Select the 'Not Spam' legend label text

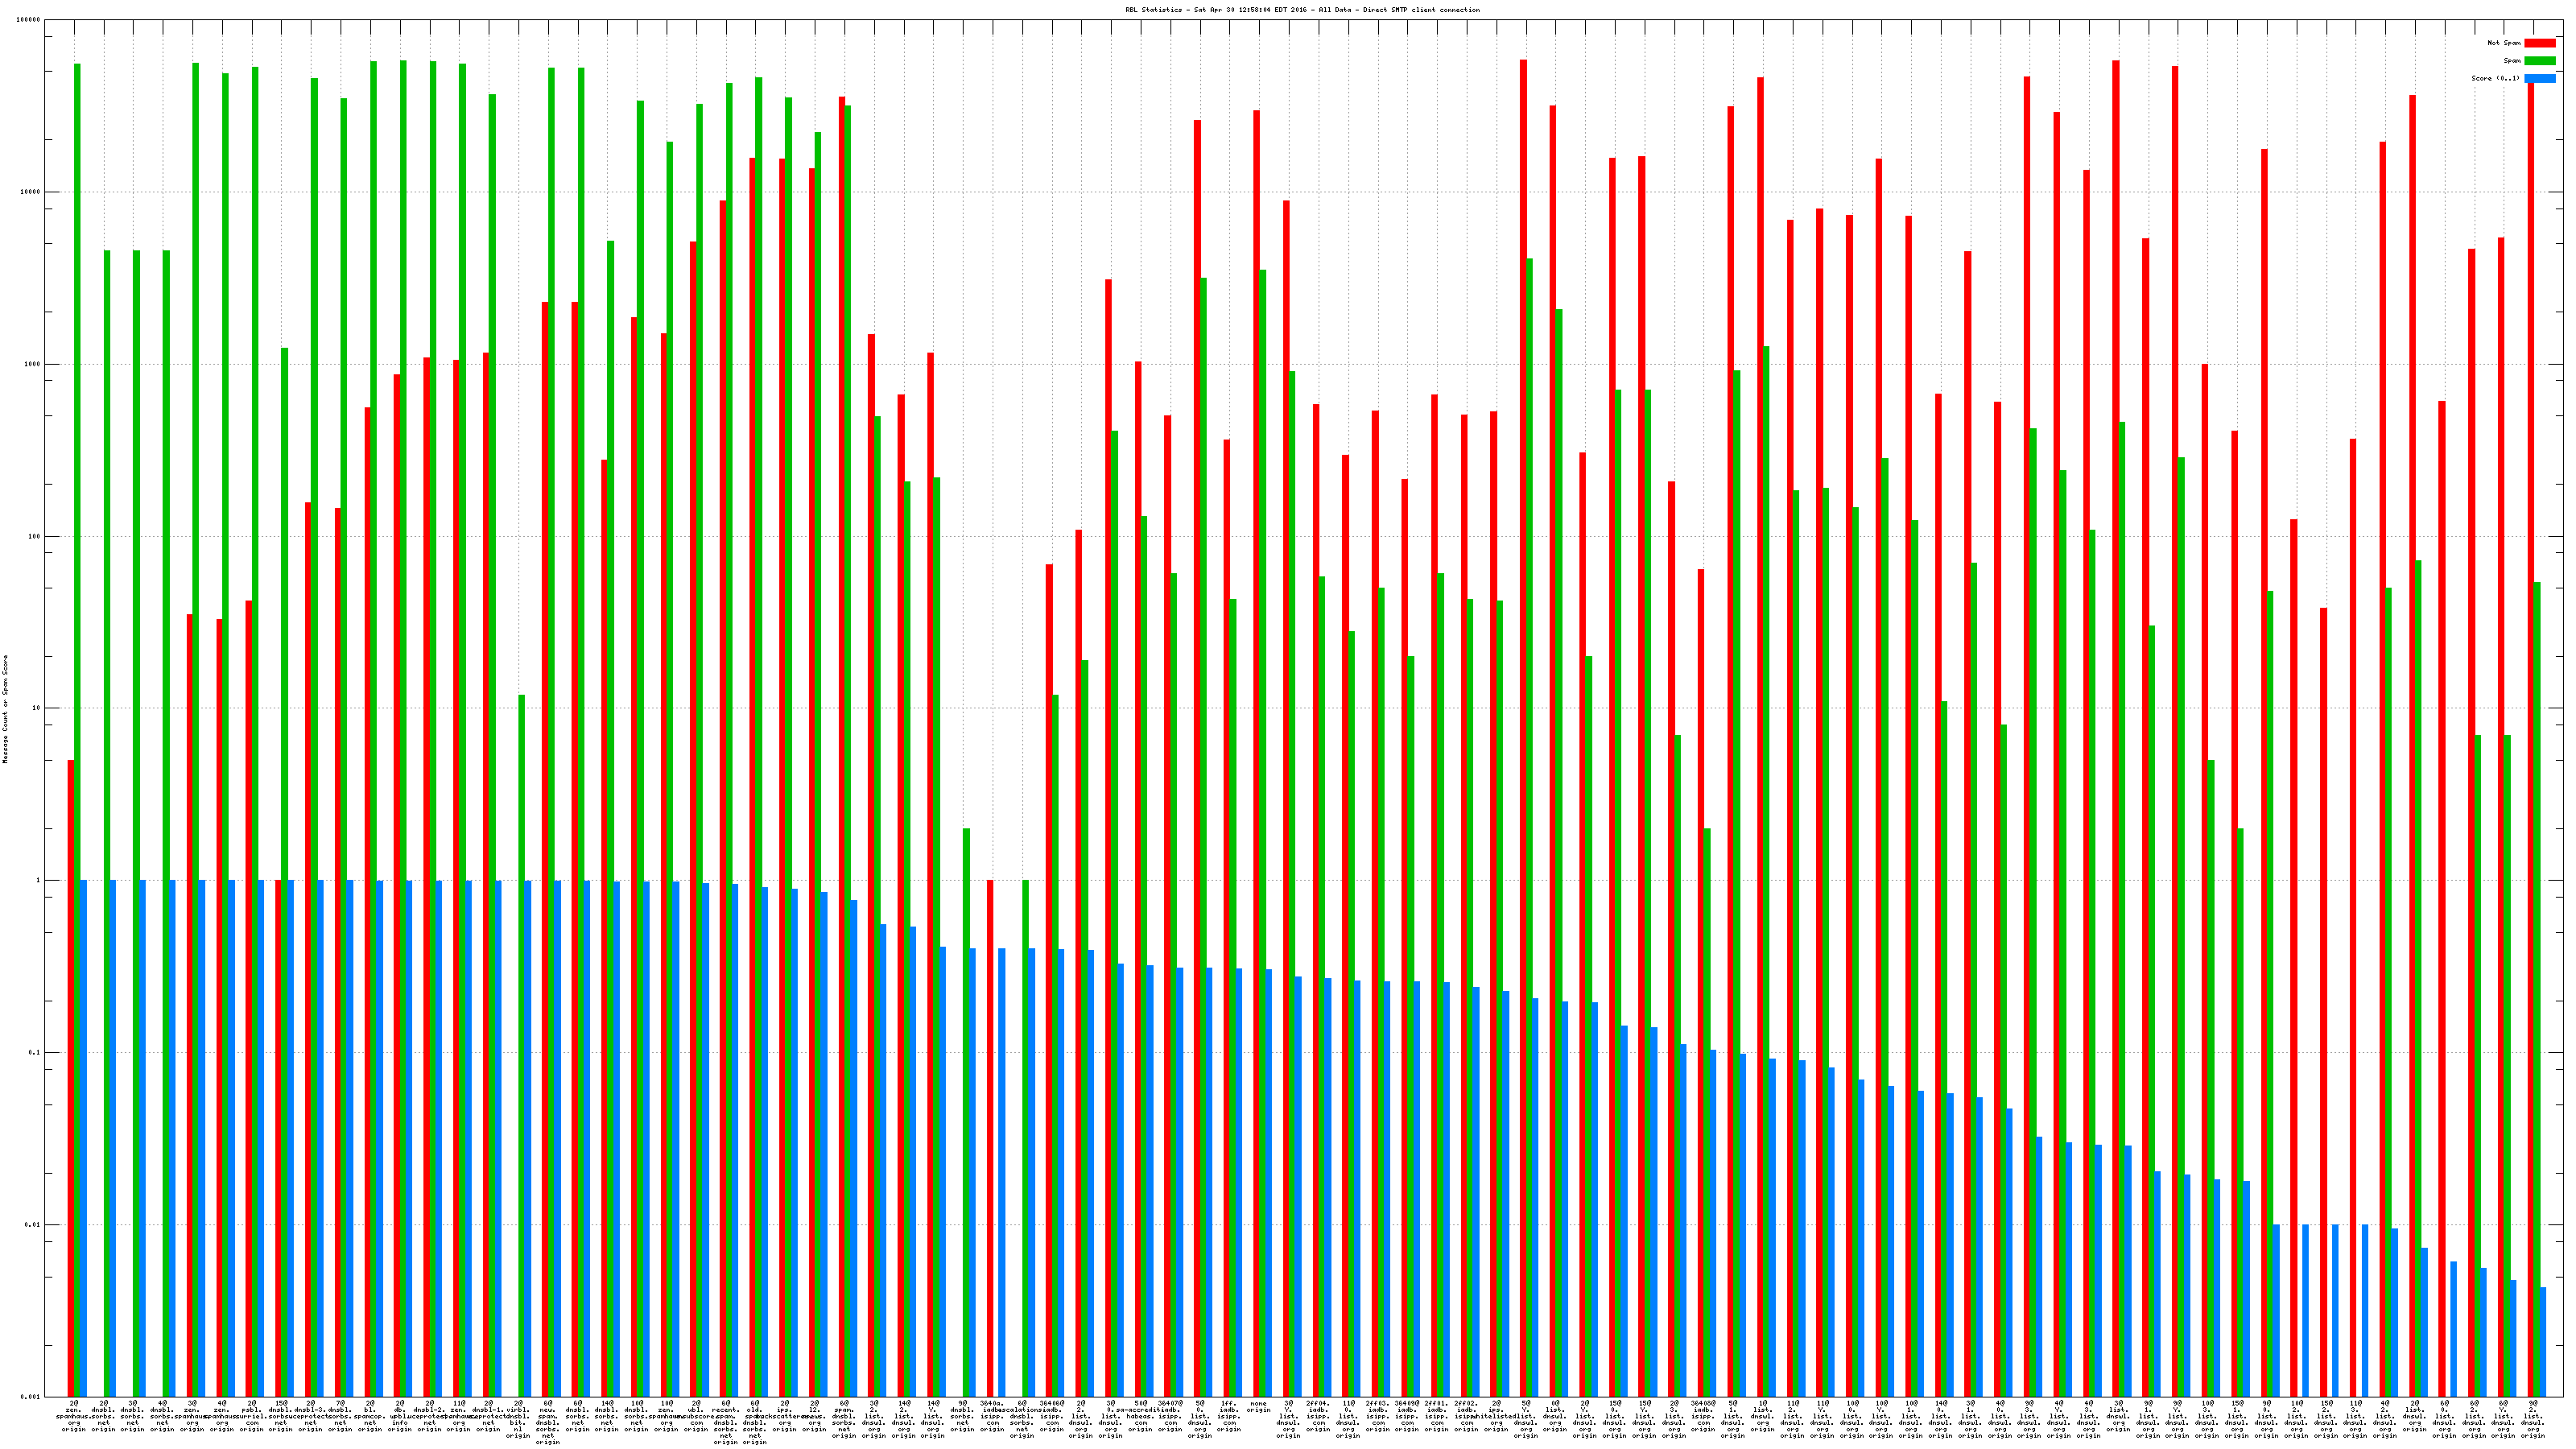2504,43
